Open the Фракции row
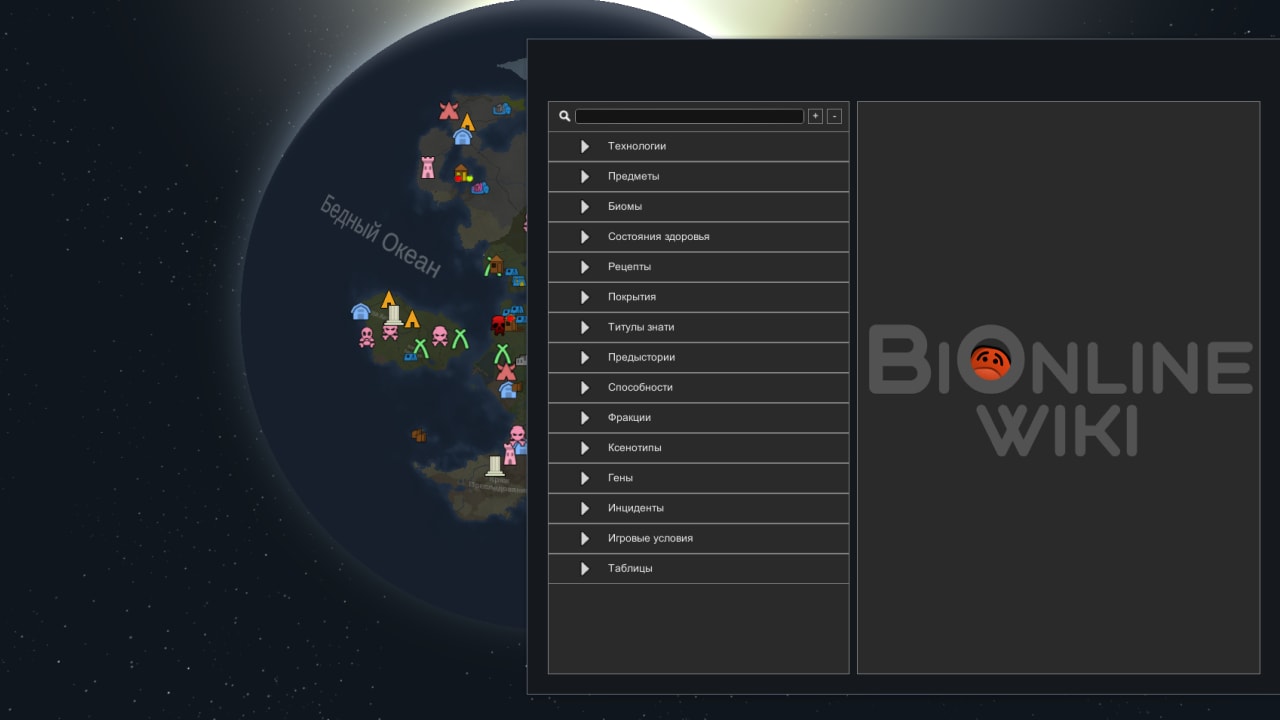 [698, 418]
